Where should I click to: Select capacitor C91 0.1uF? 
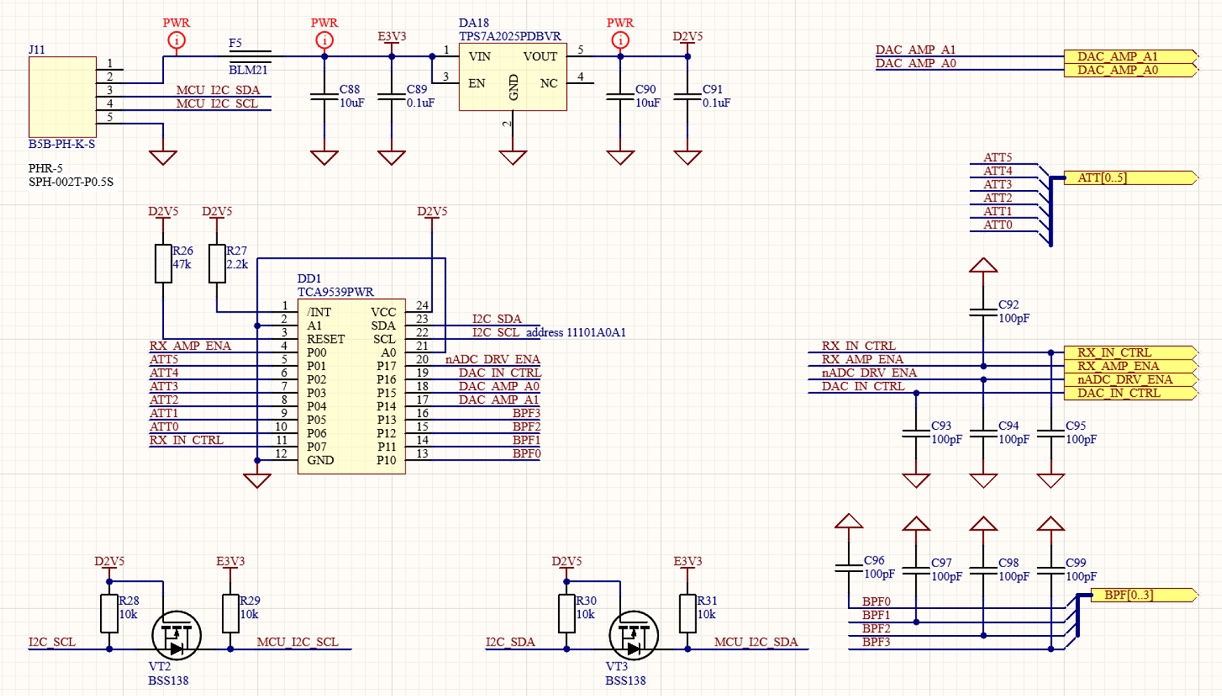coord(687,96)
